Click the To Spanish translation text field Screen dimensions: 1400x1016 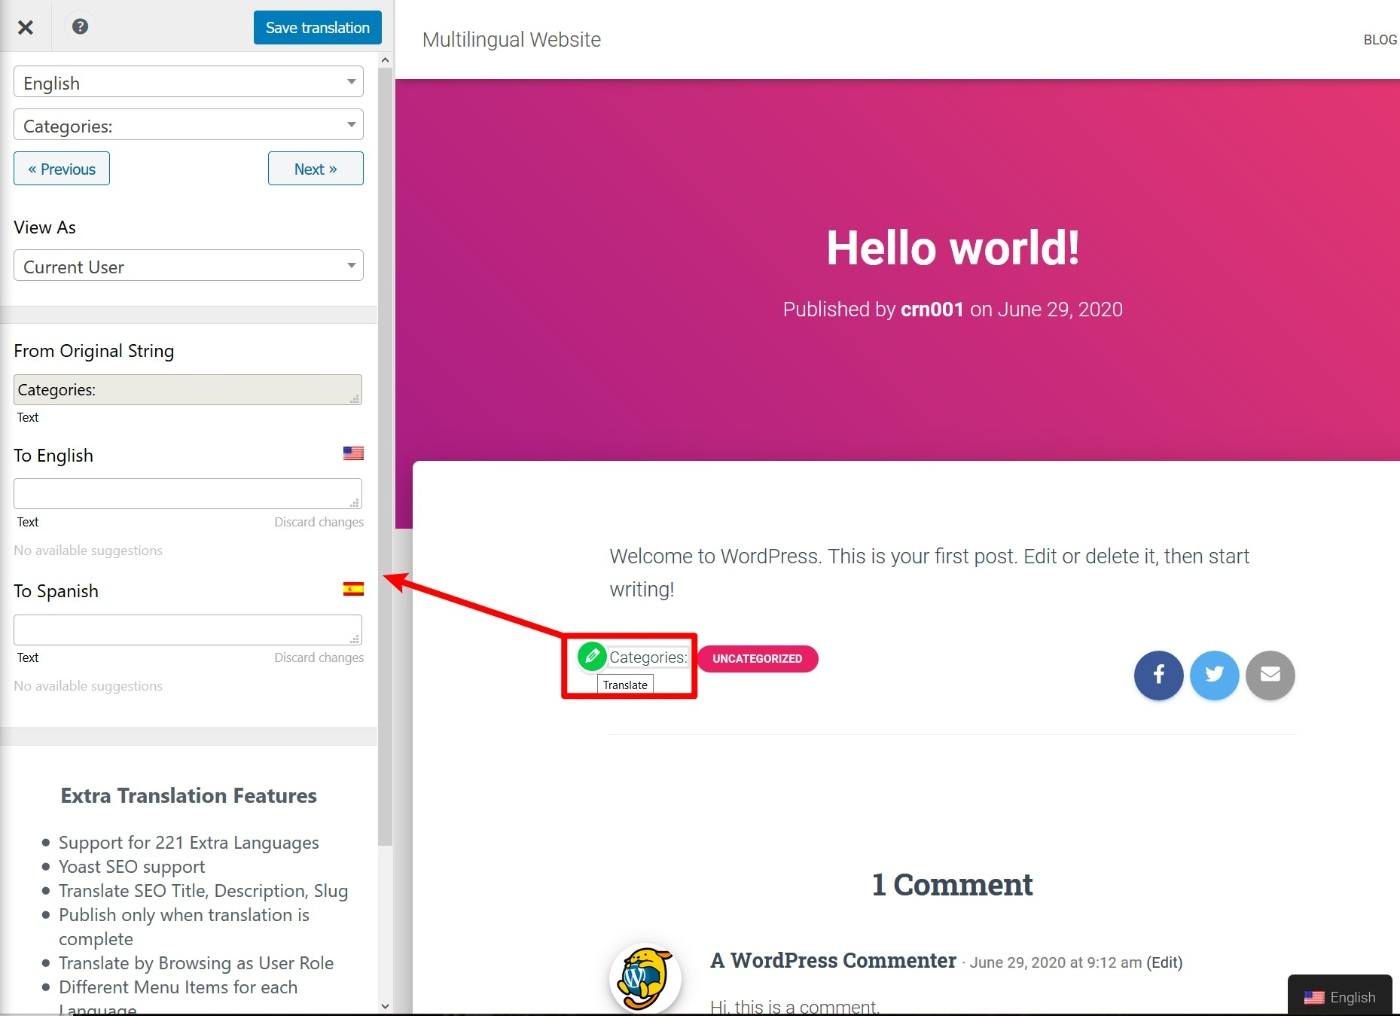187,630
